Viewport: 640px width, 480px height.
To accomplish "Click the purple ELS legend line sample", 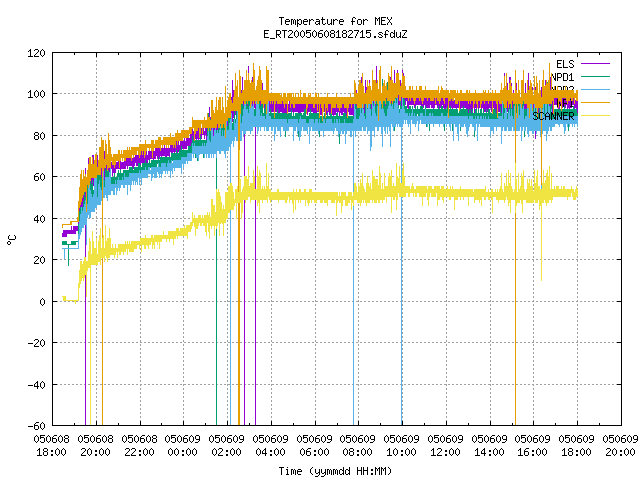I will pyautogui.click(x=595, y=64).
